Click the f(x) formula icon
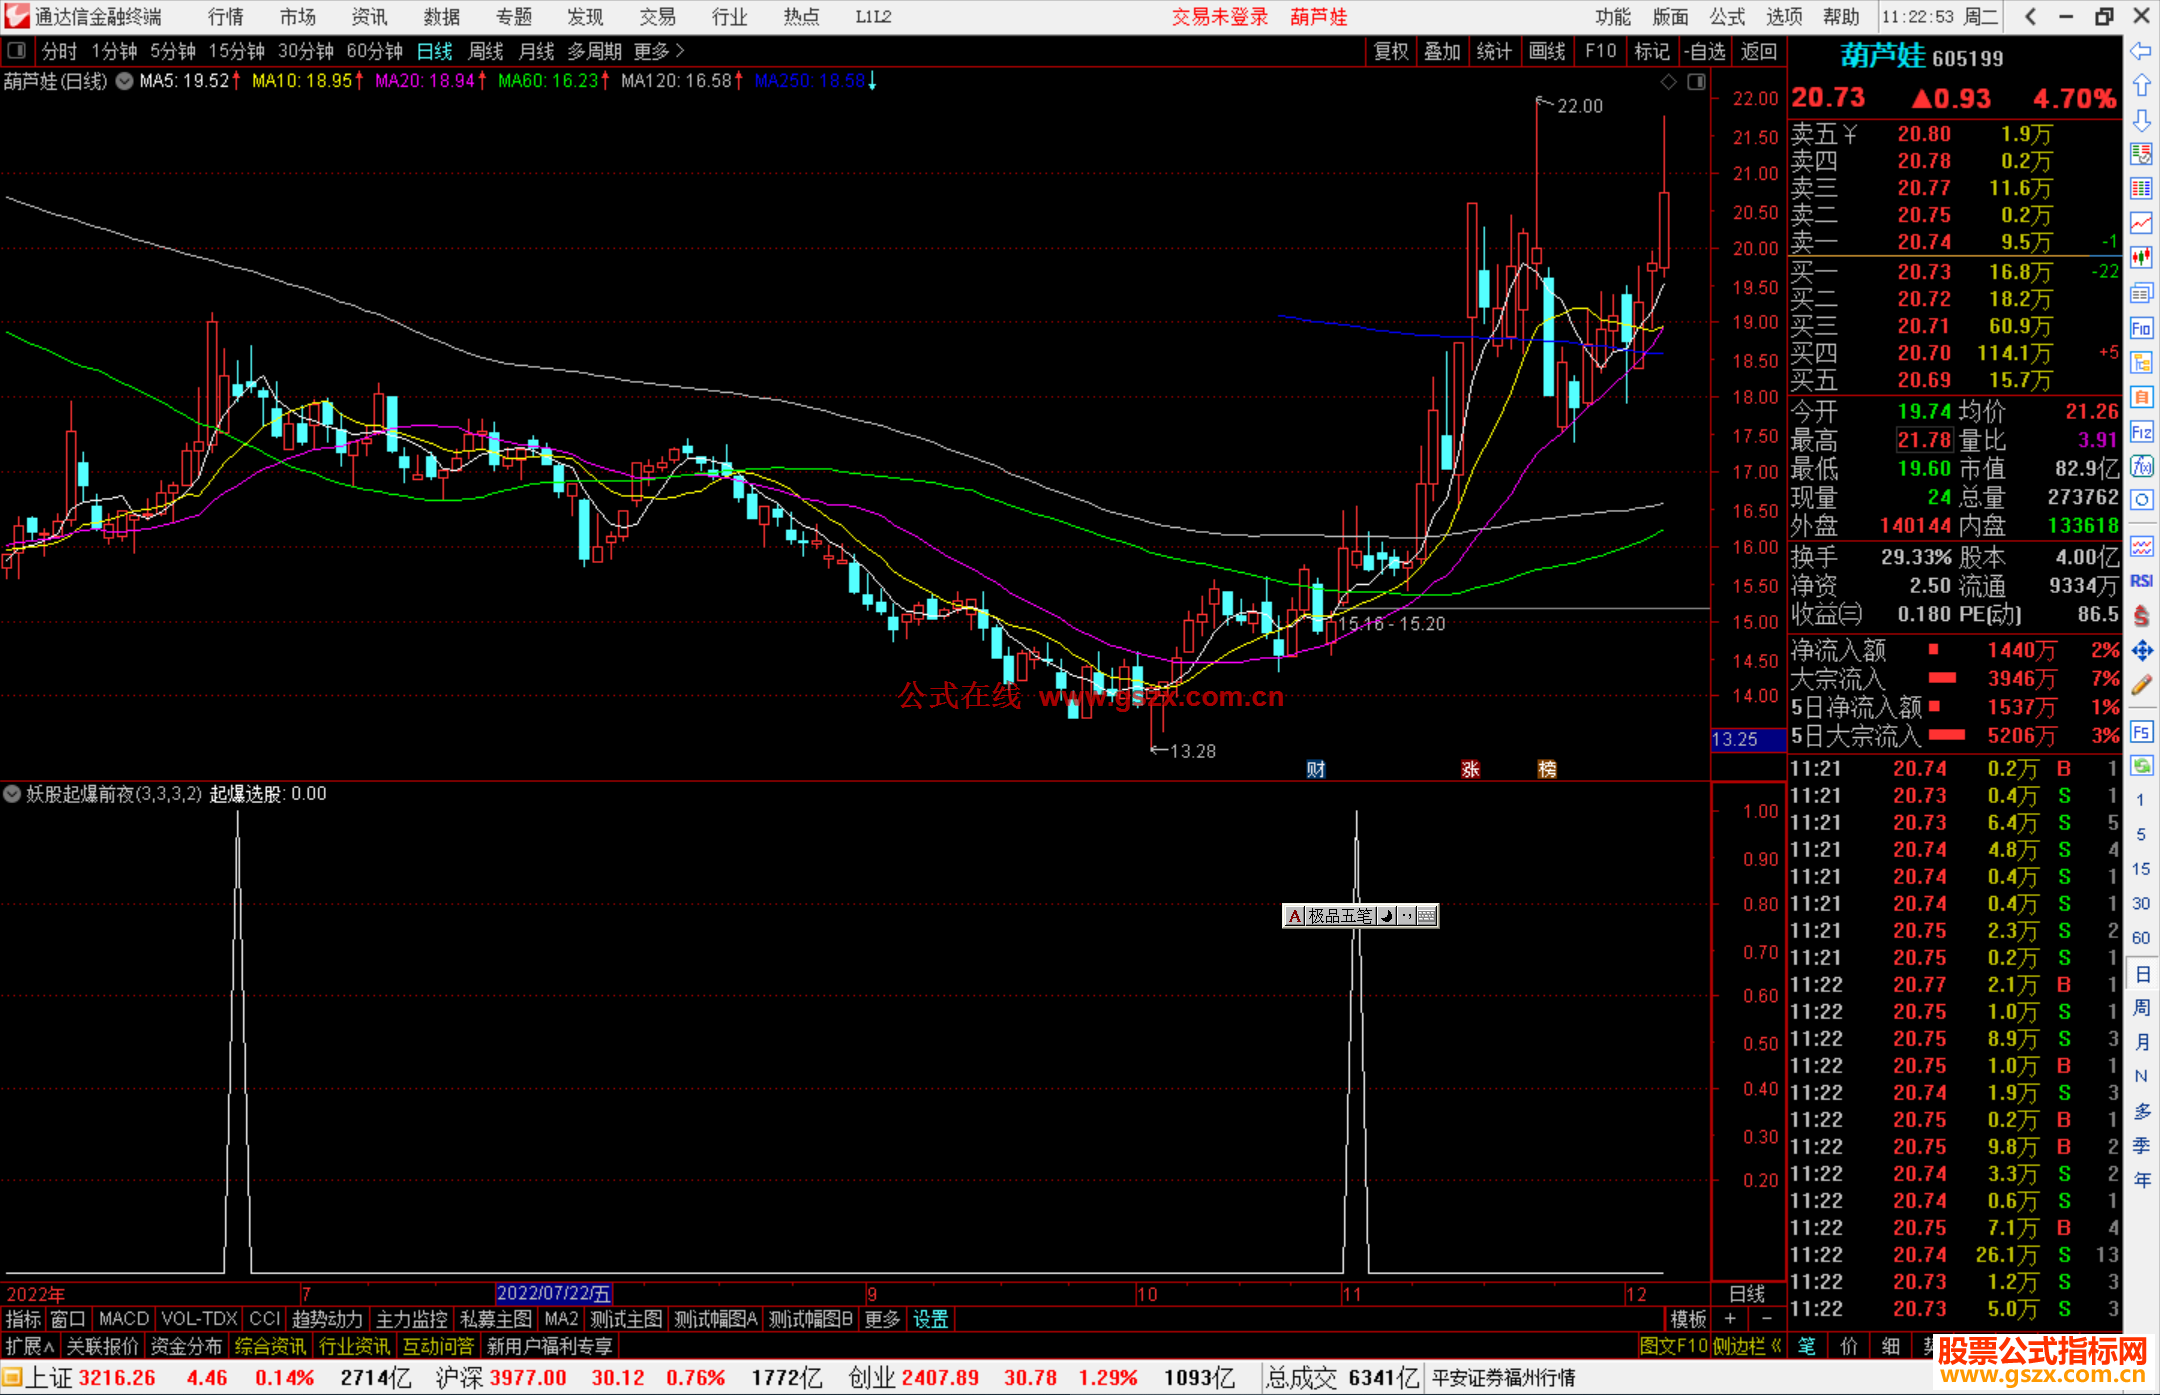Image resolution: width=2160 pixels, height=1395 pixels. click(2141, 466)
